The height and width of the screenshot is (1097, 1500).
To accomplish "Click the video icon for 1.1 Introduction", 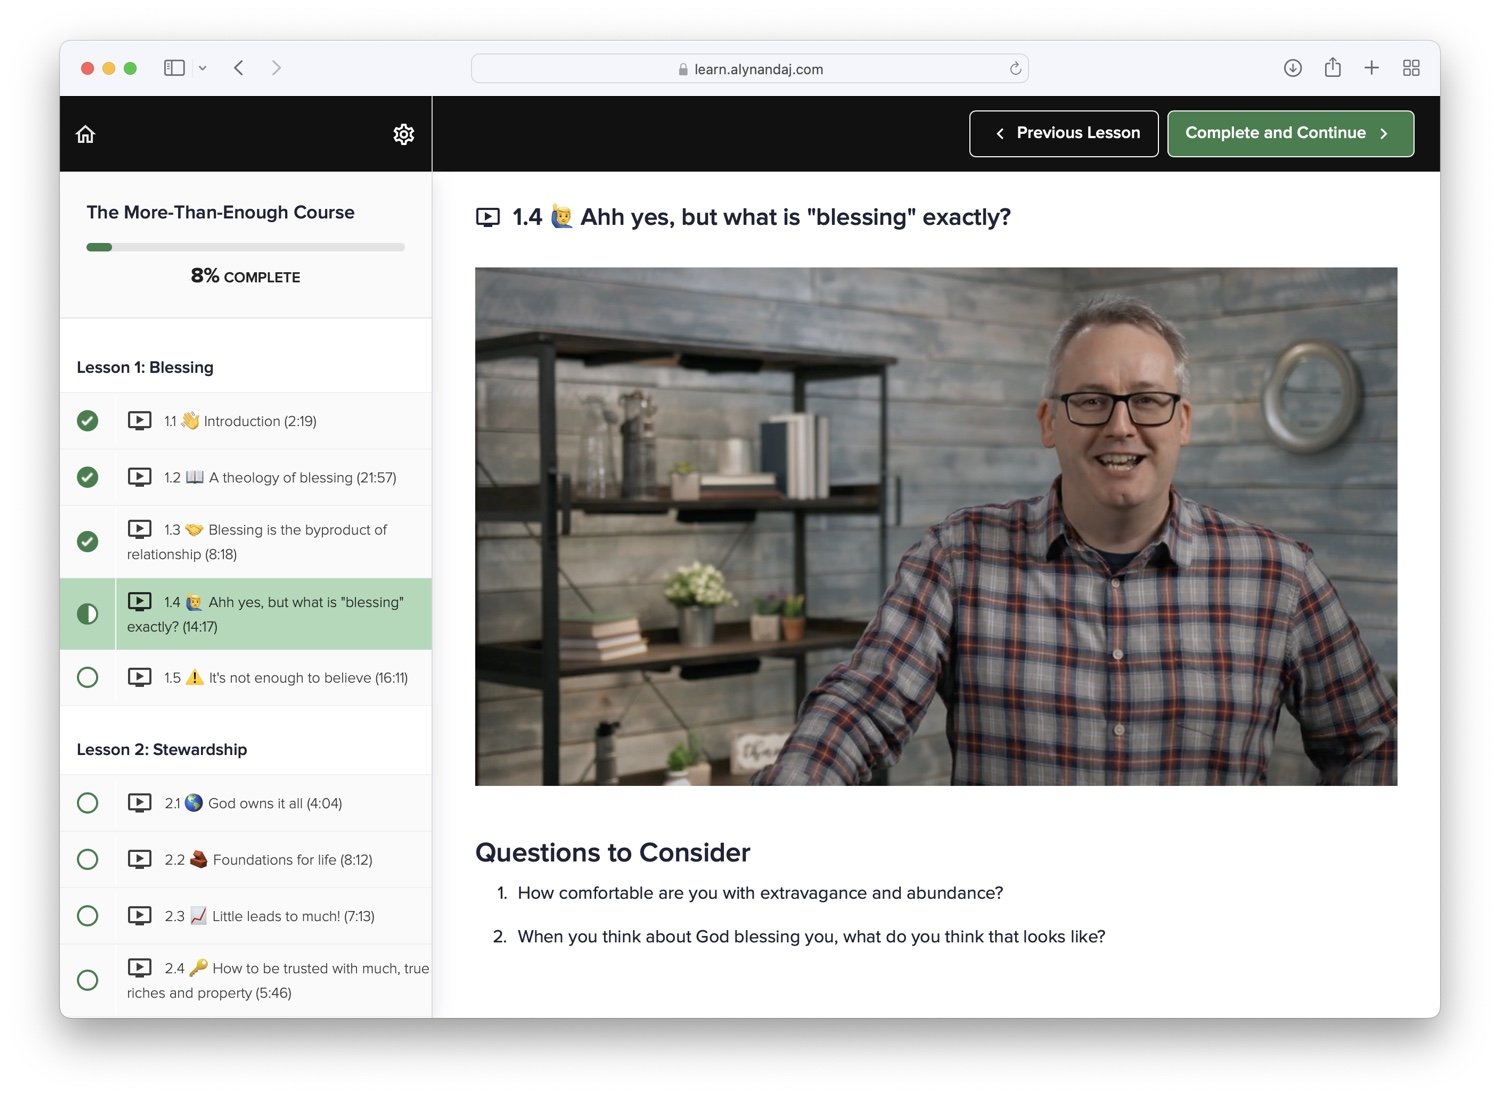I will (x=140, y=421).
